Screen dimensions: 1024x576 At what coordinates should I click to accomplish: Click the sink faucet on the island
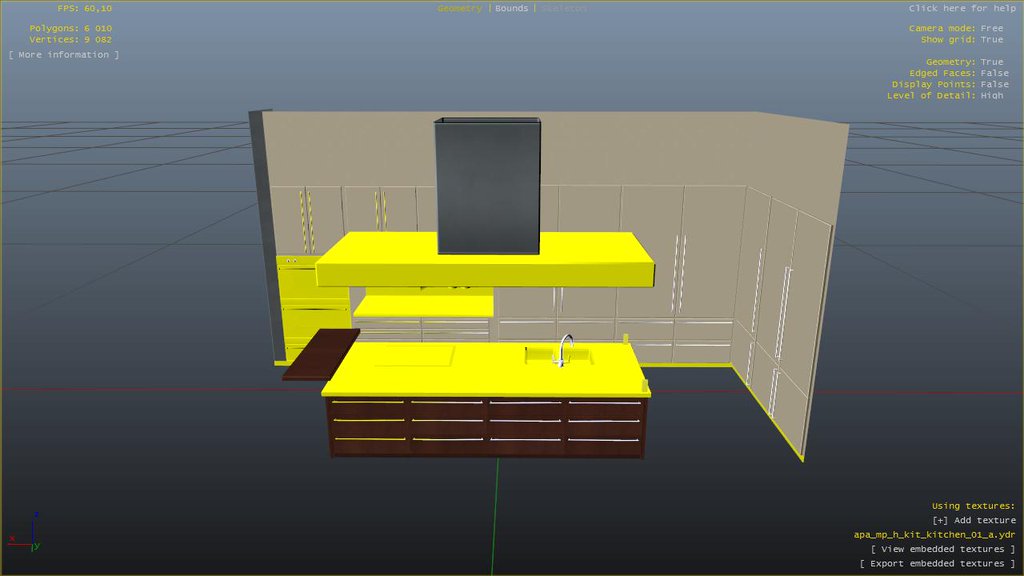tap(565, 349)
